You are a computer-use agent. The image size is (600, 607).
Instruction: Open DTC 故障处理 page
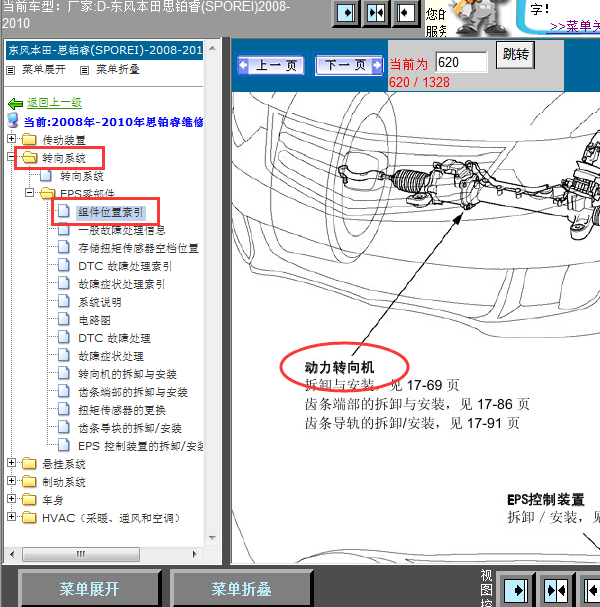(x=114, y=338)
